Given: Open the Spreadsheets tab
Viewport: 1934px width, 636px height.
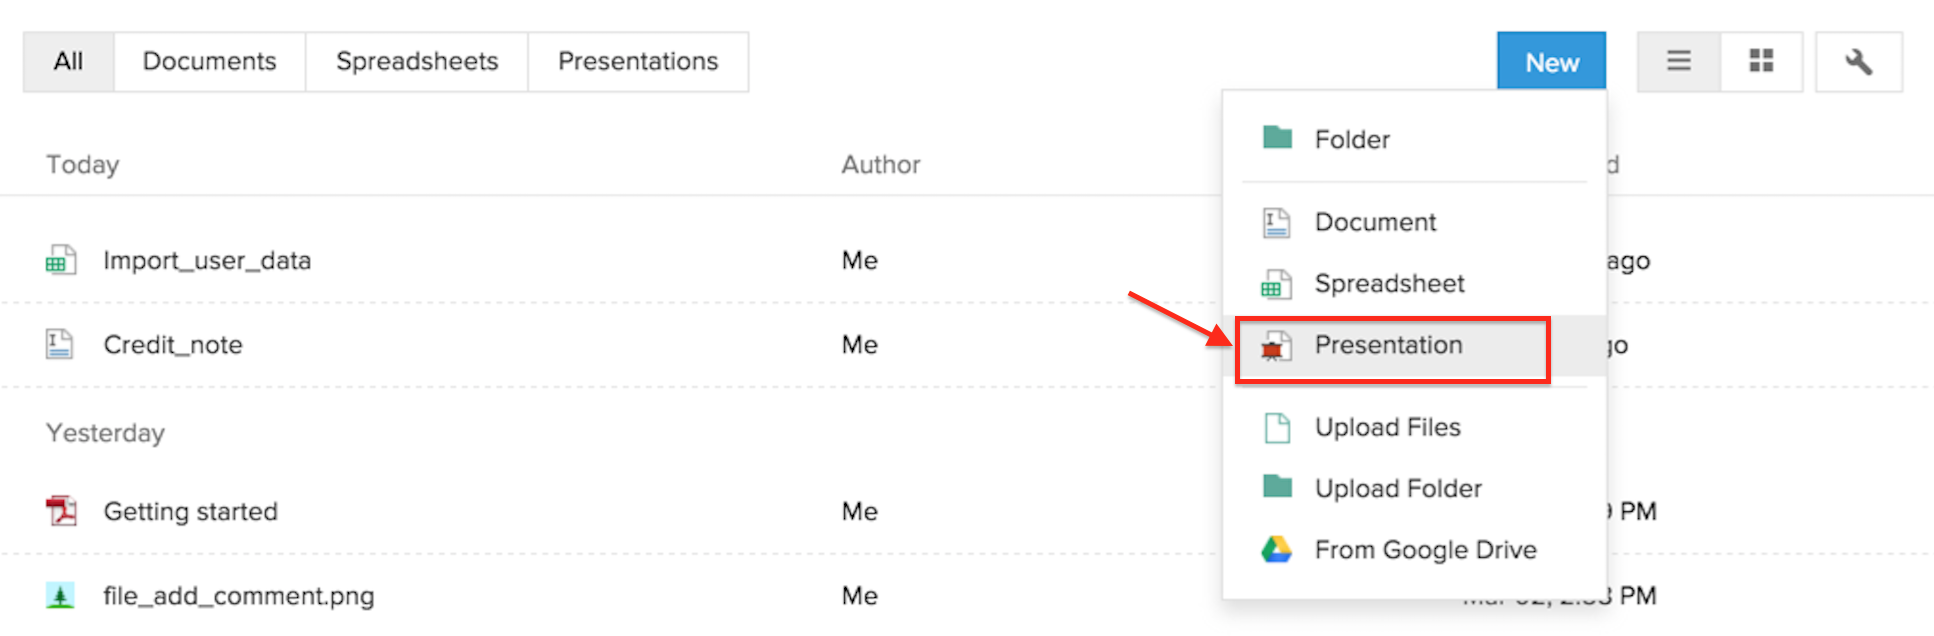Looking at the screenshot, I should tap(417, 62).
